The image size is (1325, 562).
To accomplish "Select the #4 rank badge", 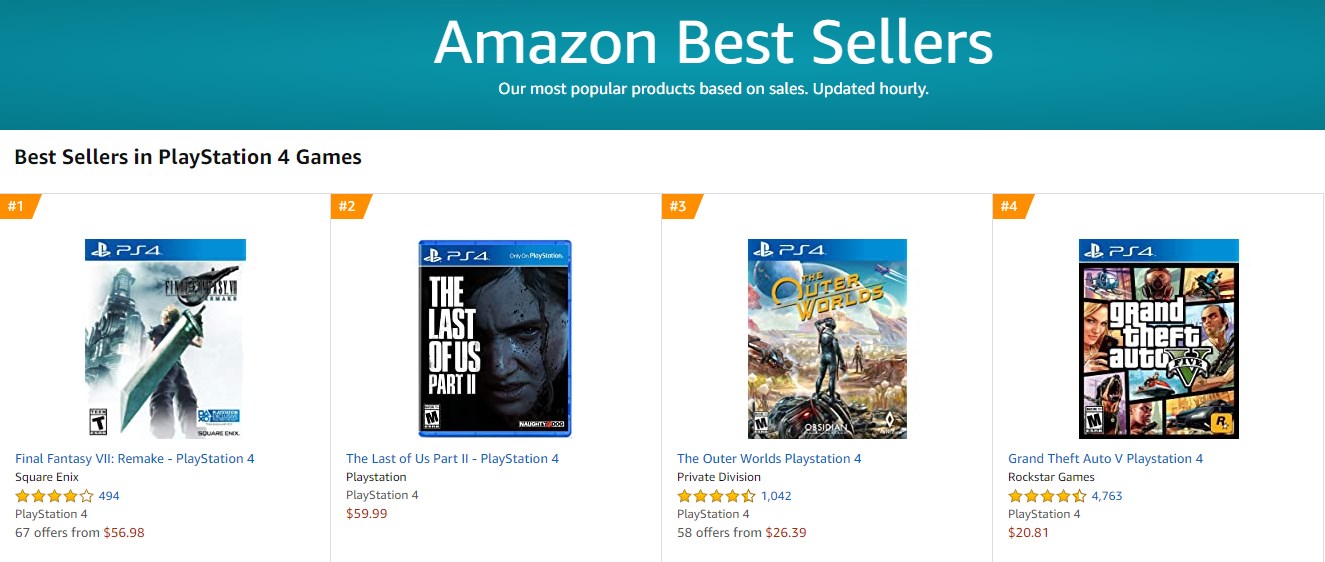I will tap(1009, 206).
